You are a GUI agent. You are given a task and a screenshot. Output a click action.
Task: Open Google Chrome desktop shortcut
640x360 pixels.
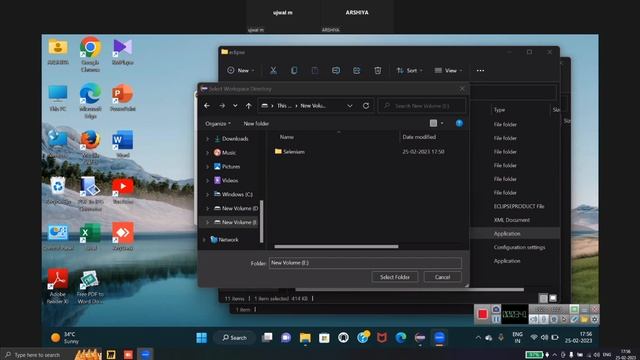pos(90,54)
